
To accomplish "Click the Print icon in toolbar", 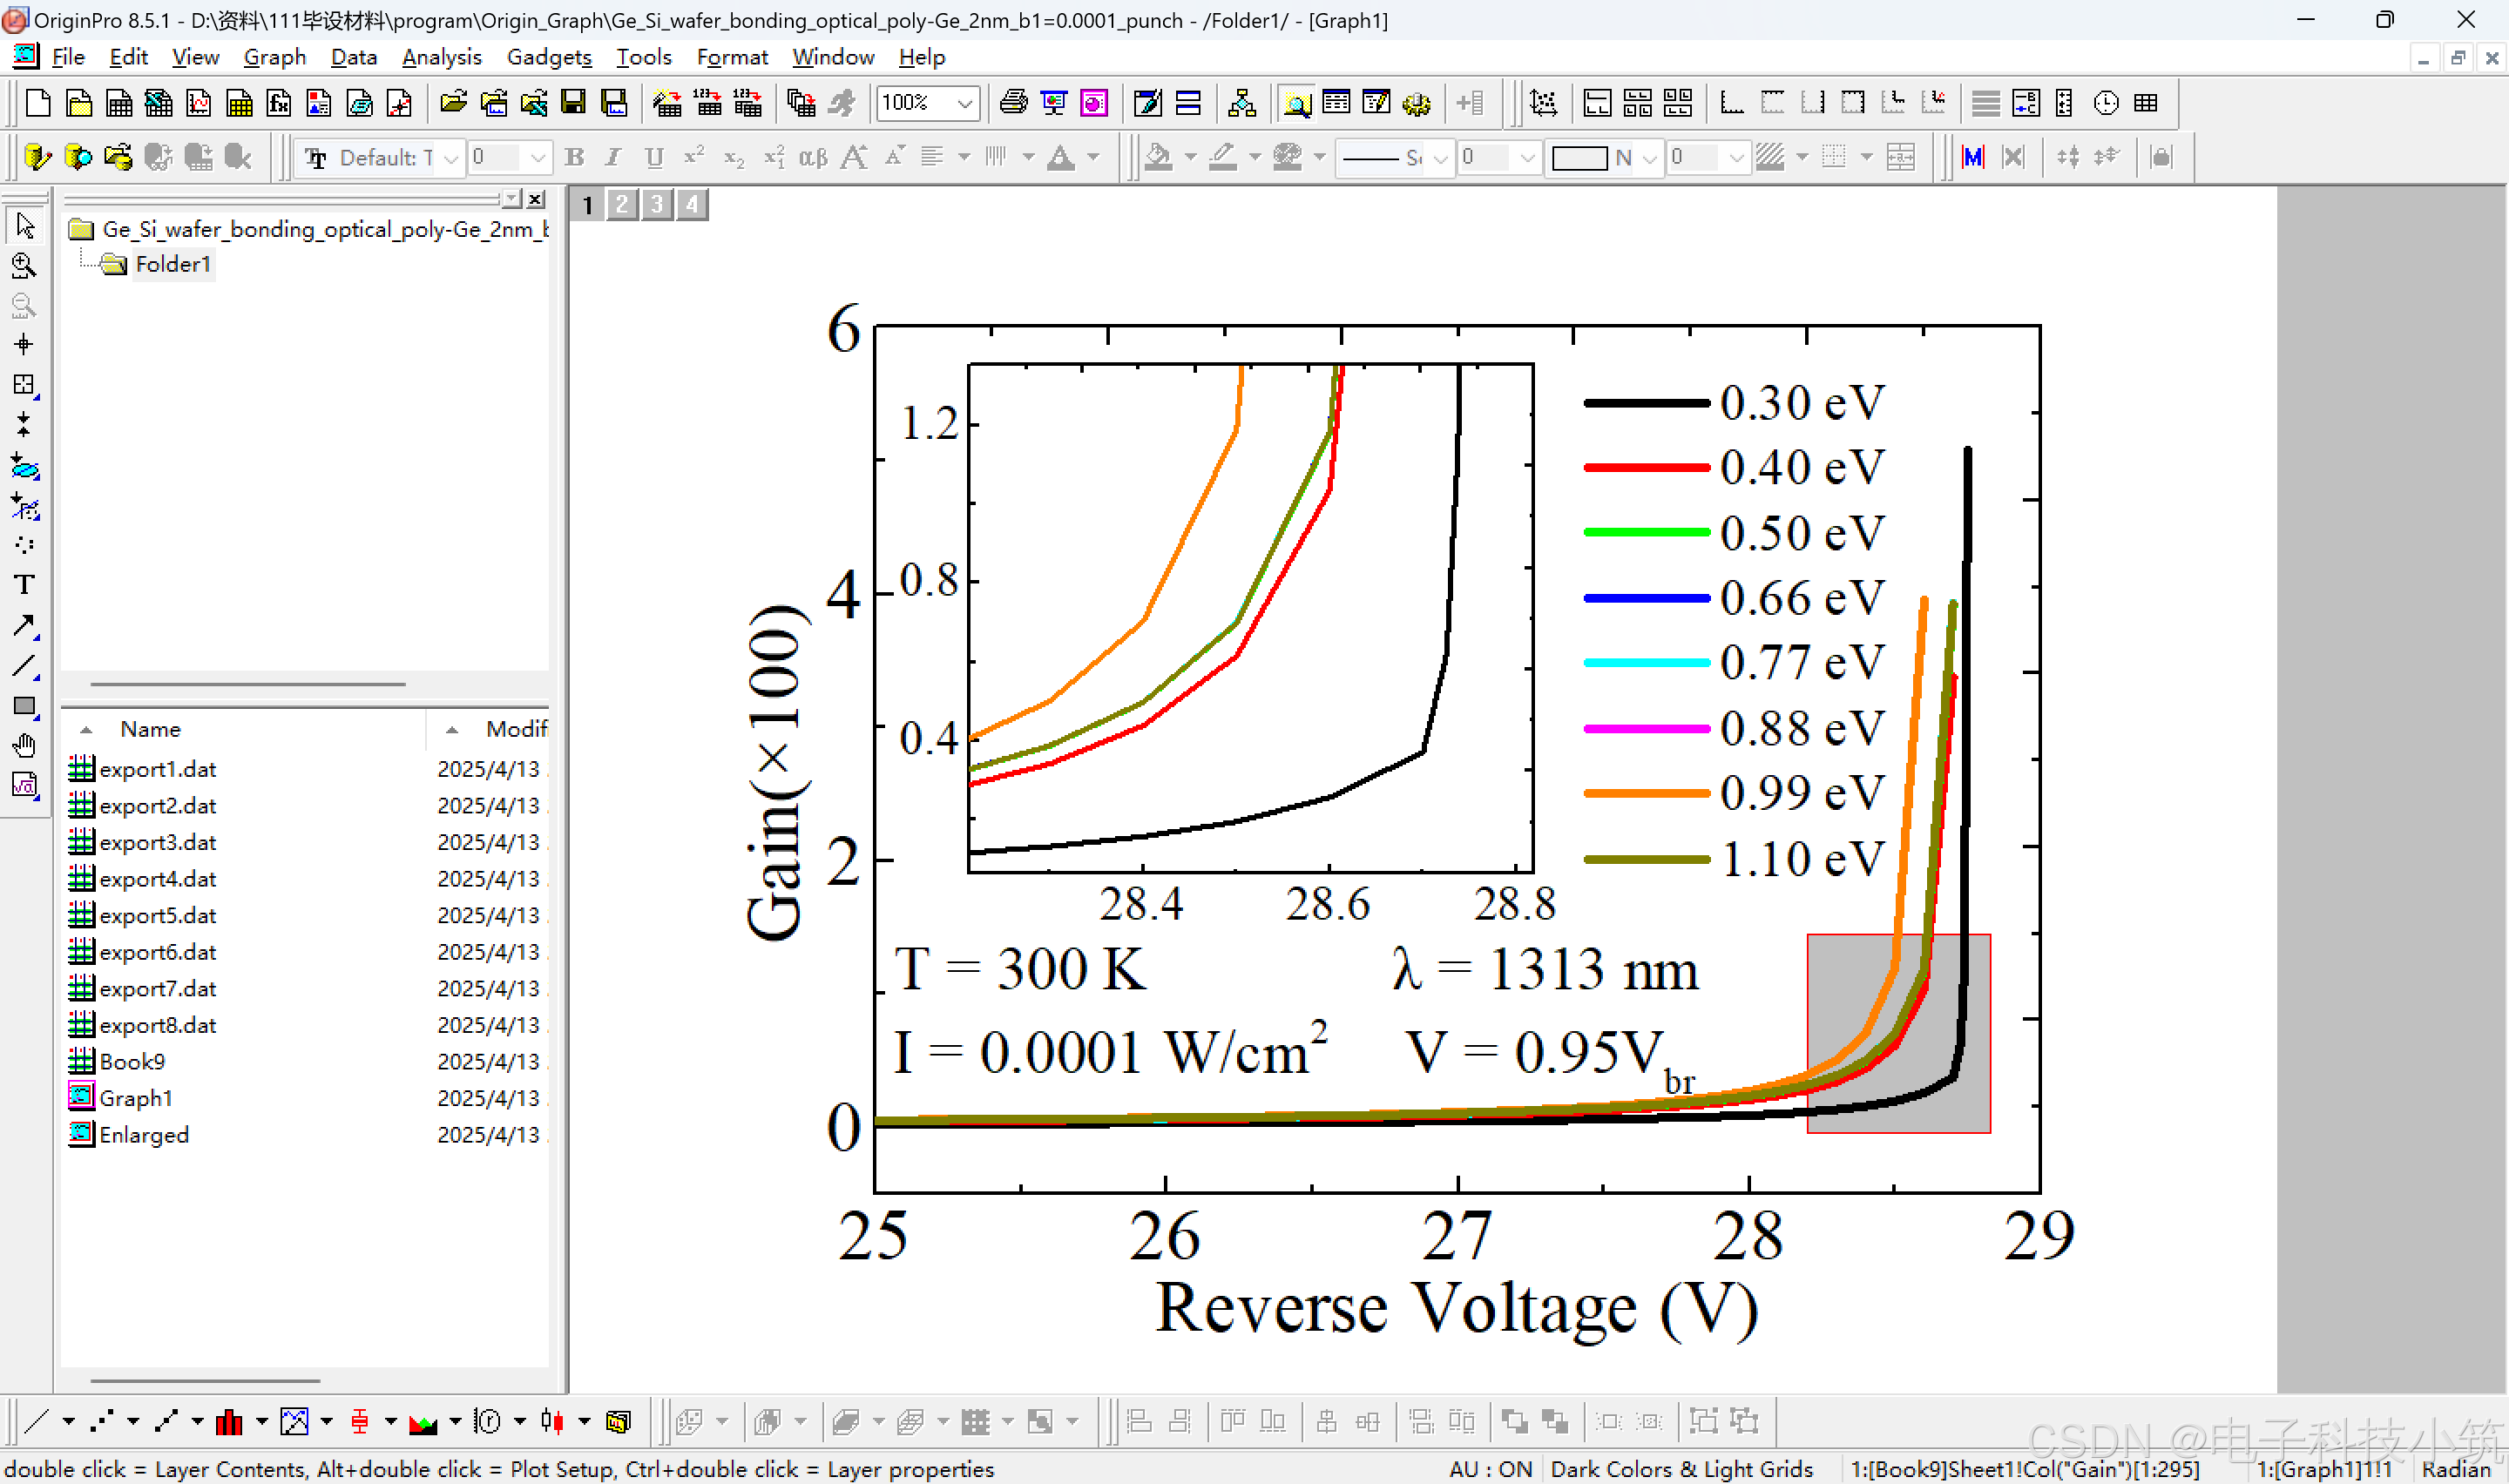I will (1013, 103).
